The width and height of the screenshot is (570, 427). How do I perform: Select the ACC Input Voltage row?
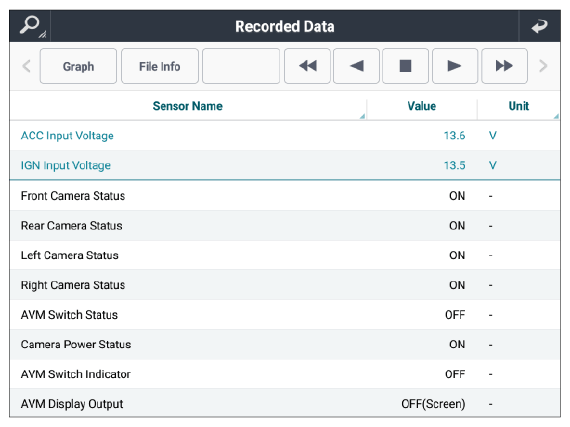pyautogui.click(x=285, y=136)
